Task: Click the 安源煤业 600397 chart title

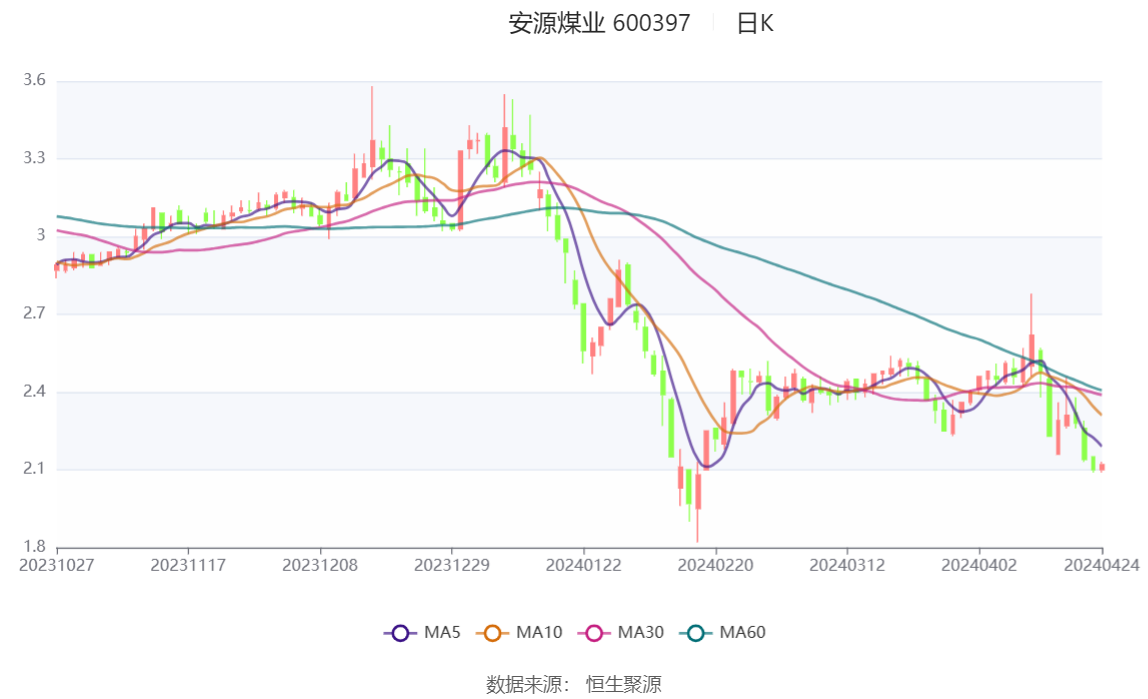Action: coord(599,24)
